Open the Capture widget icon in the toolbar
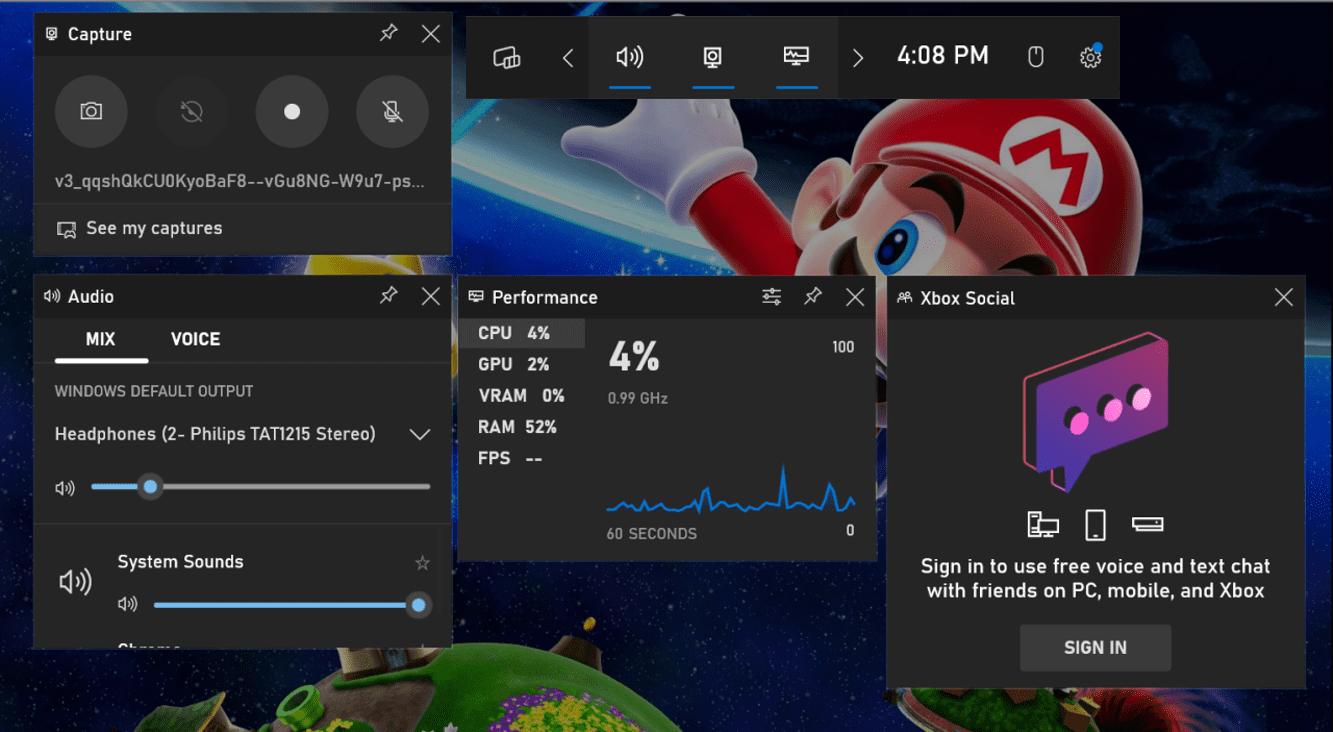The width and height of the screenshot is (1333, 732). coord(712,57)
